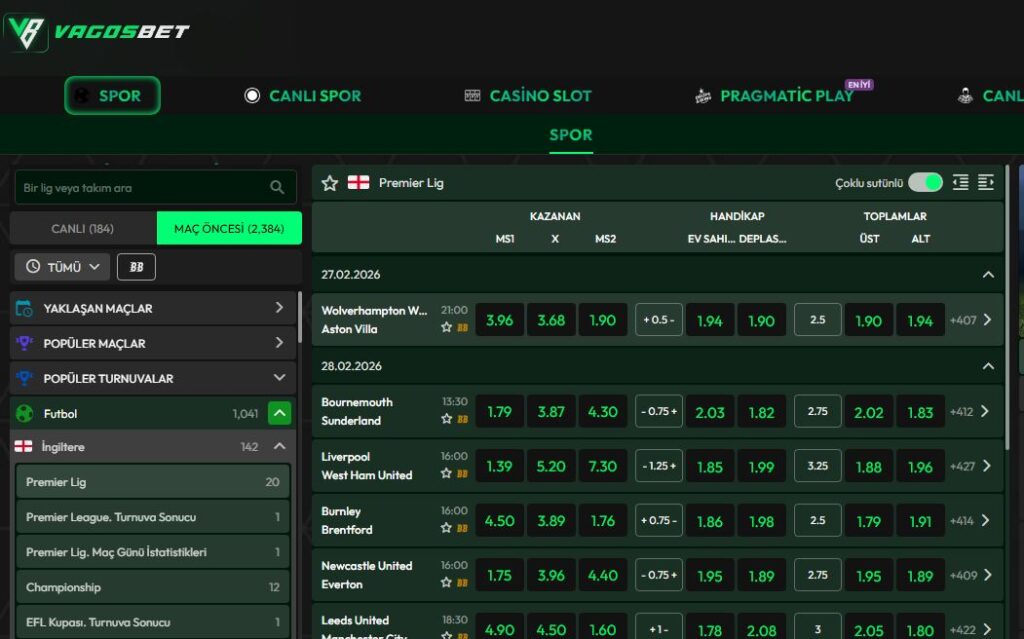
Task: Click the sidebar vertical scrollbar
Action: click(300, 317)
